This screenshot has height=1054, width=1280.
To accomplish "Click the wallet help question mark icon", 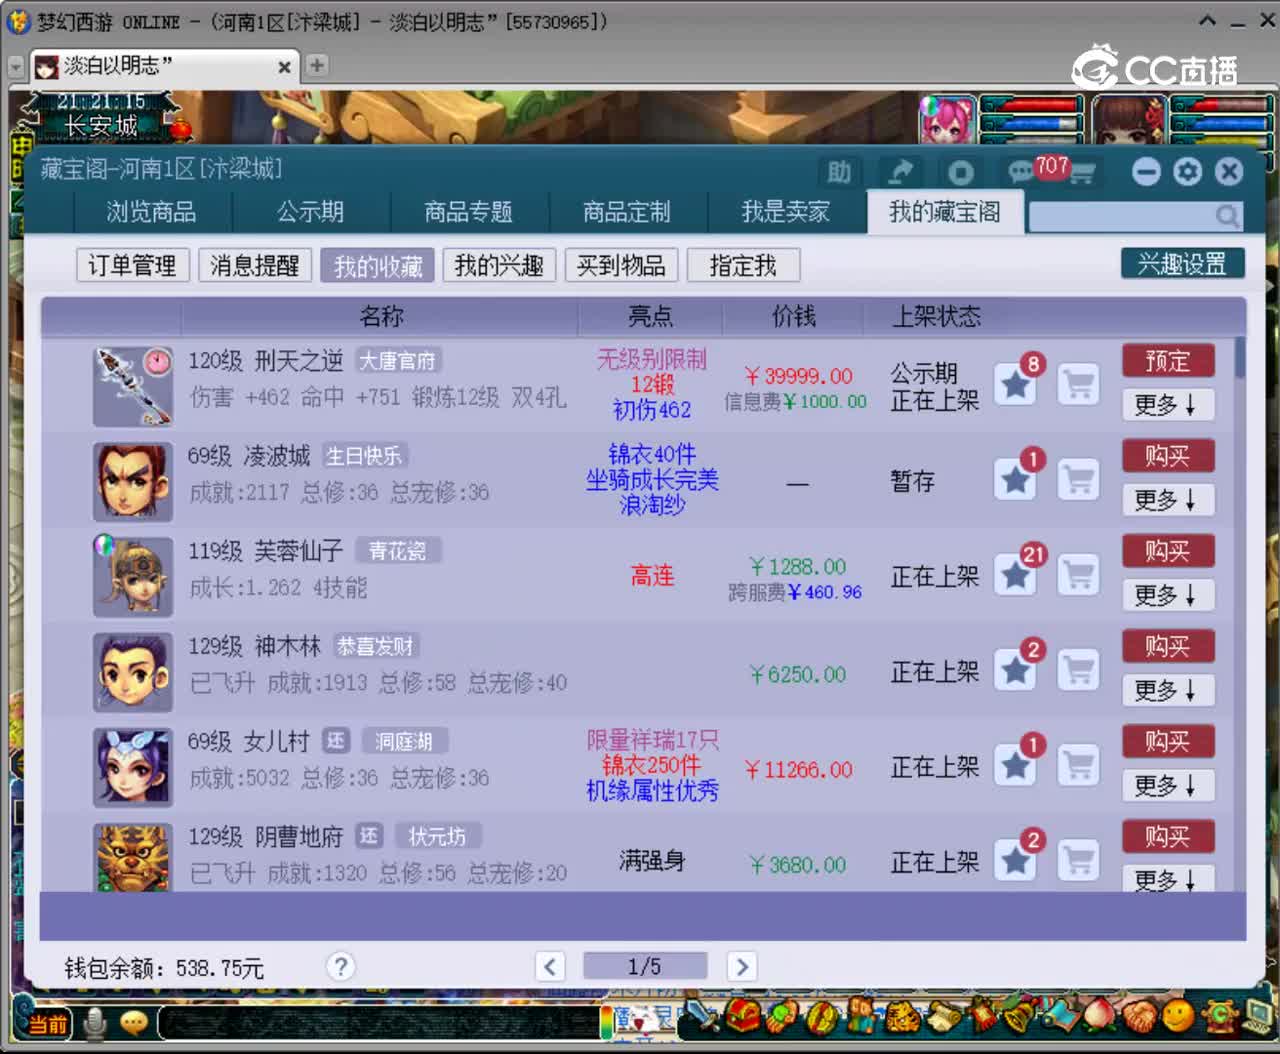I will [340, 966].
